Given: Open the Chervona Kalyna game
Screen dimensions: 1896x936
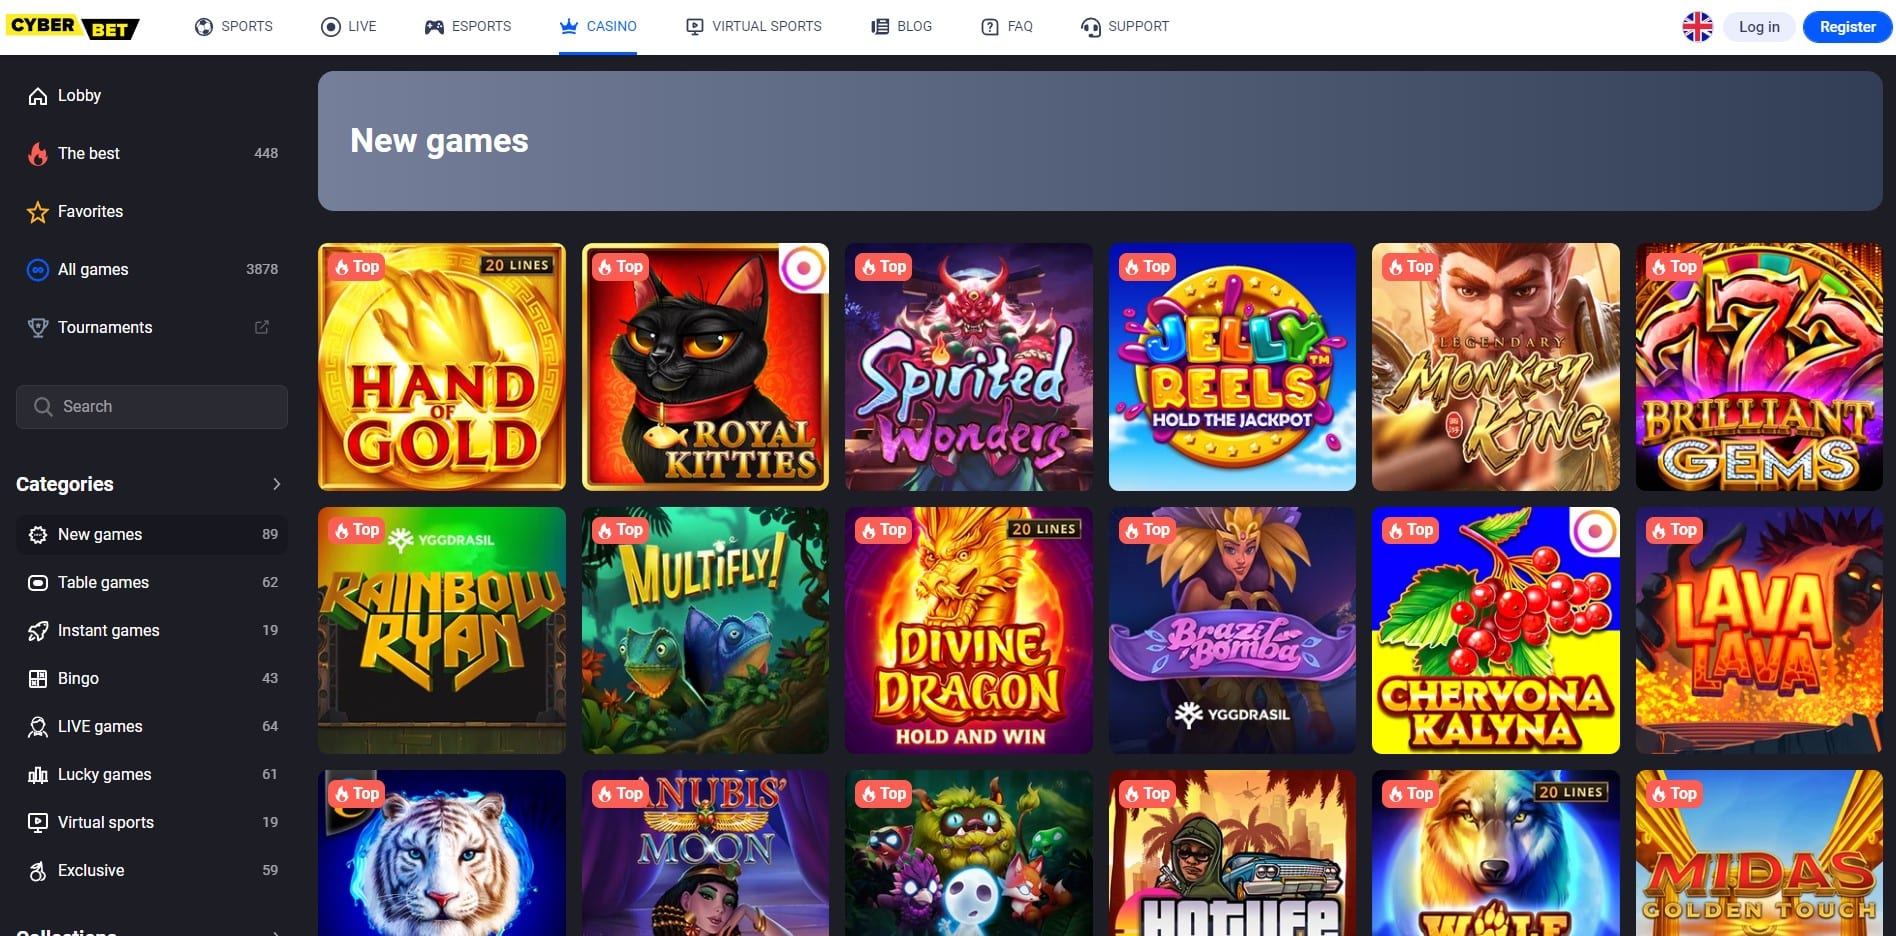Looking at the screenshot, I should tap(1496, 630).
